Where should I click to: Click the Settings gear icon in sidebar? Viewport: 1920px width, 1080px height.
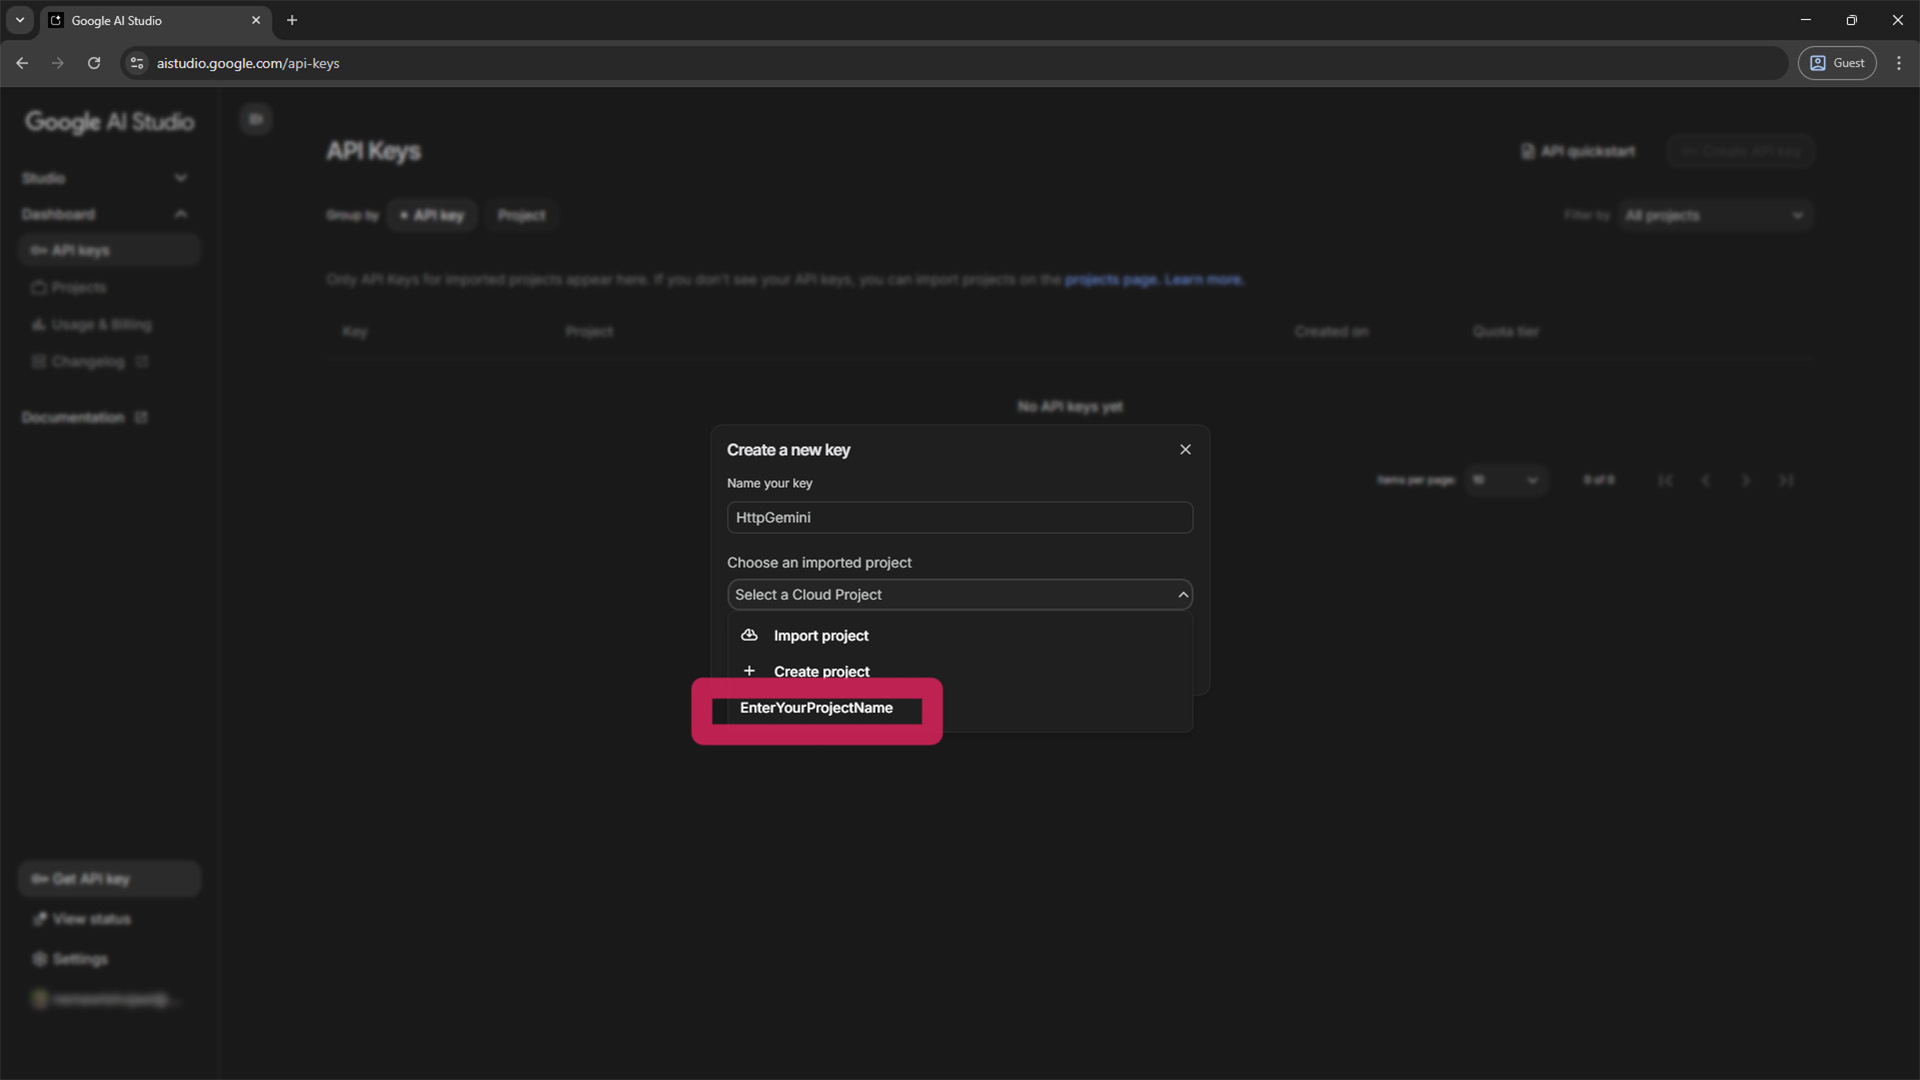(40, 959)
